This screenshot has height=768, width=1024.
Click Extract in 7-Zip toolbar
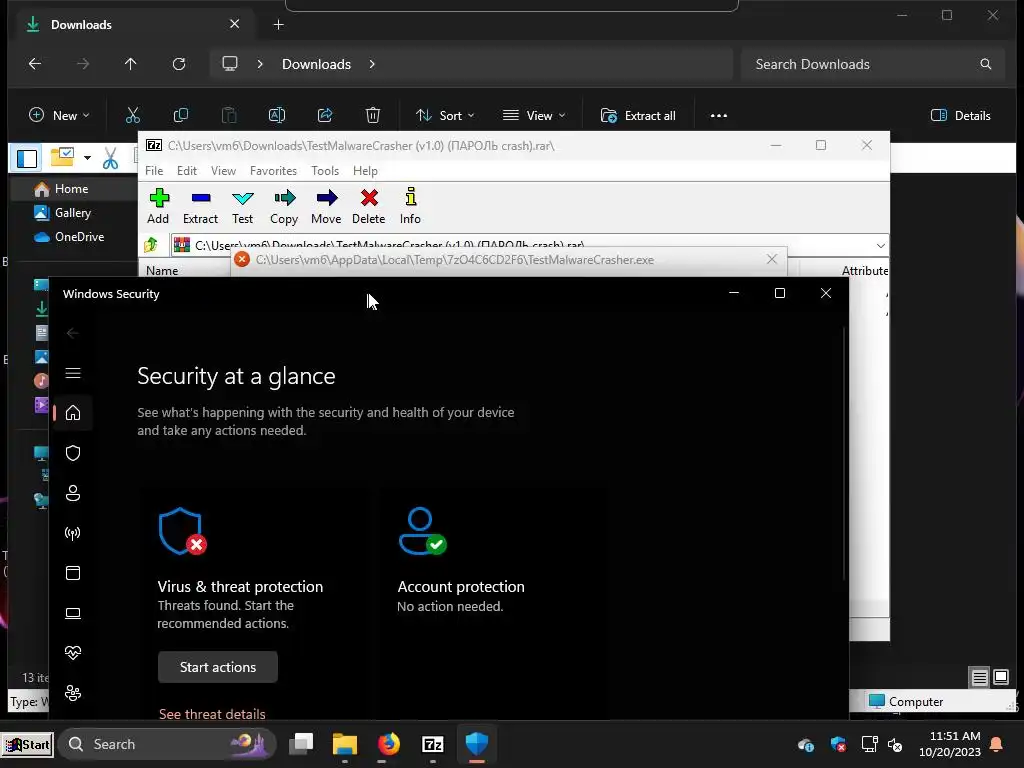pyautogui.click(x=200, y=206)
